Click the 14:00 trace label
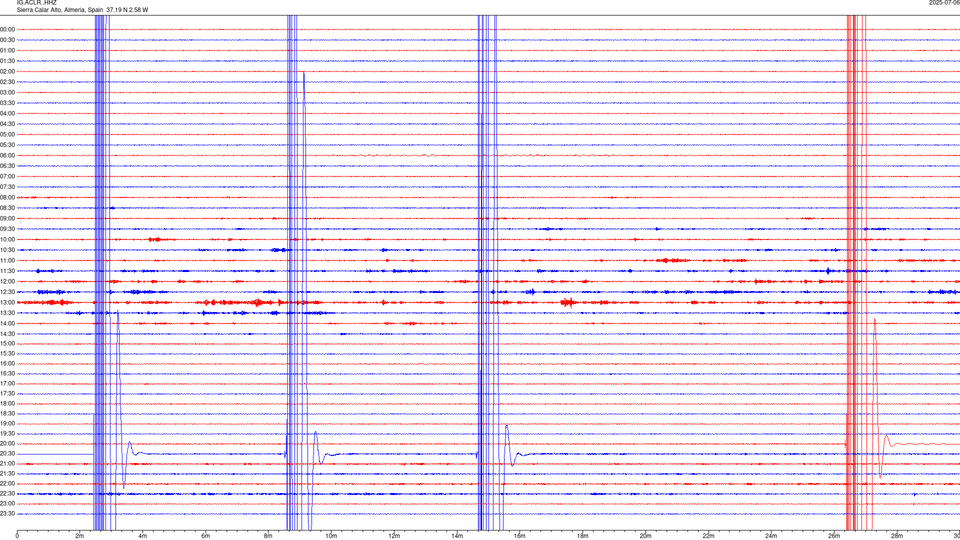 coord(7,323)
